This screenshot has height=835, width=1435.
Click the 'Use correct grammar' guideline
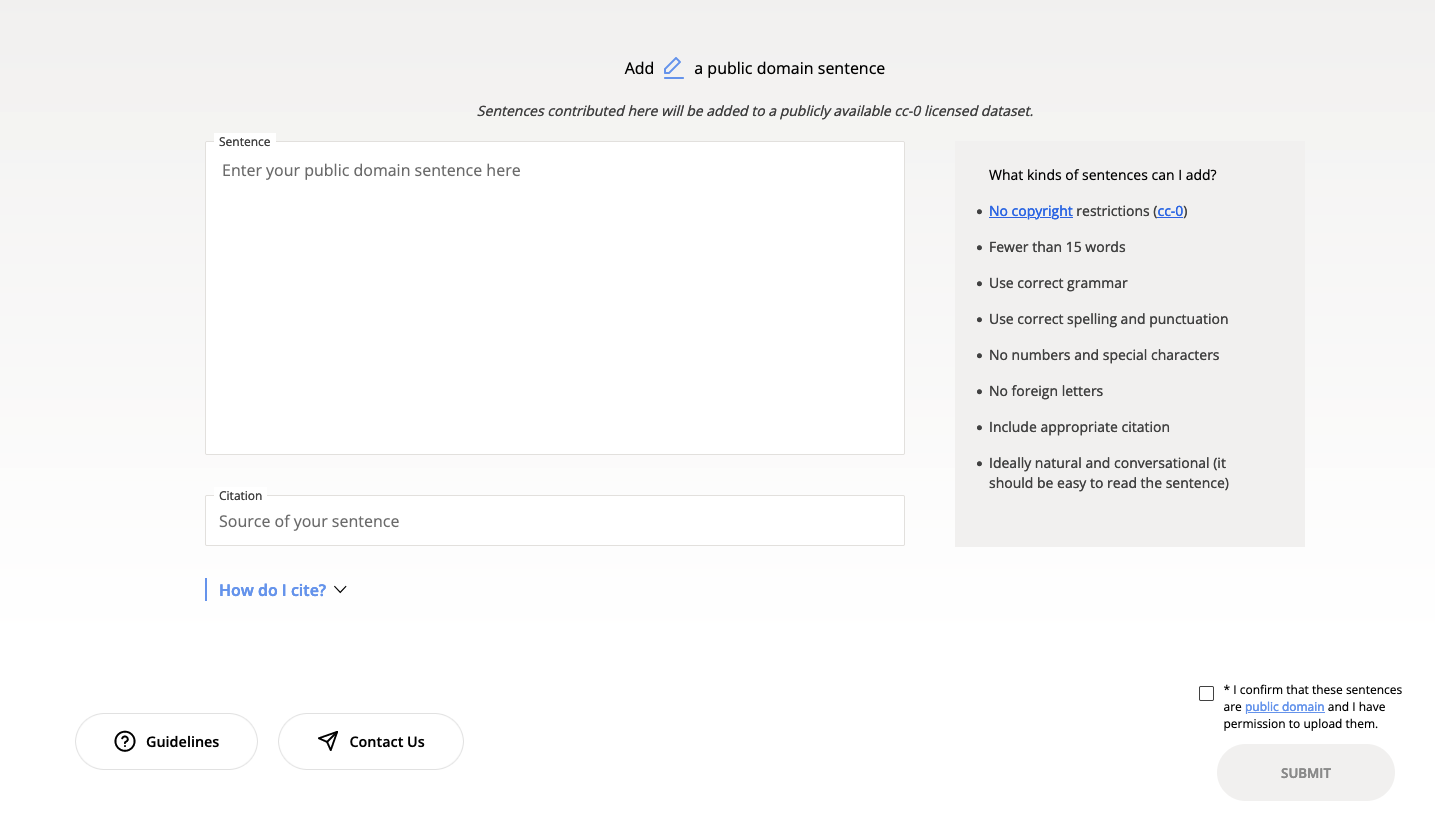click(x=1058, y=283)
